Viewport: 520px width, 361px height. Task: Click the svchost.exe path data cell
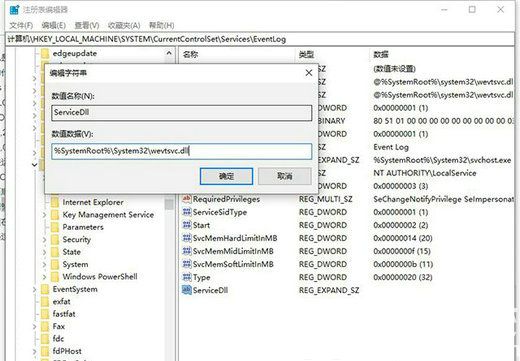coord(442,160)
